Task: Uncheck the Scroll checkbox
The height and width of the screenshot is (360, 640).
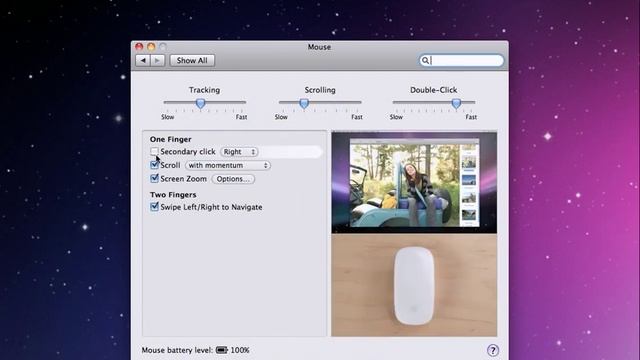Action: (x=154, y=165)
